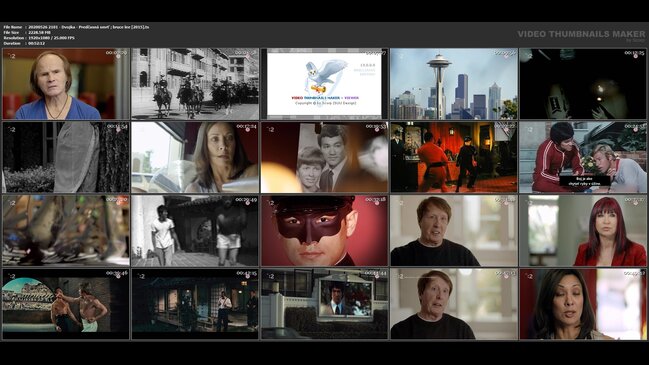649x365 pixels.
Task: Click the subtitle text in the red tracksuit thumbnail
Action: click(x=584, y=181)
